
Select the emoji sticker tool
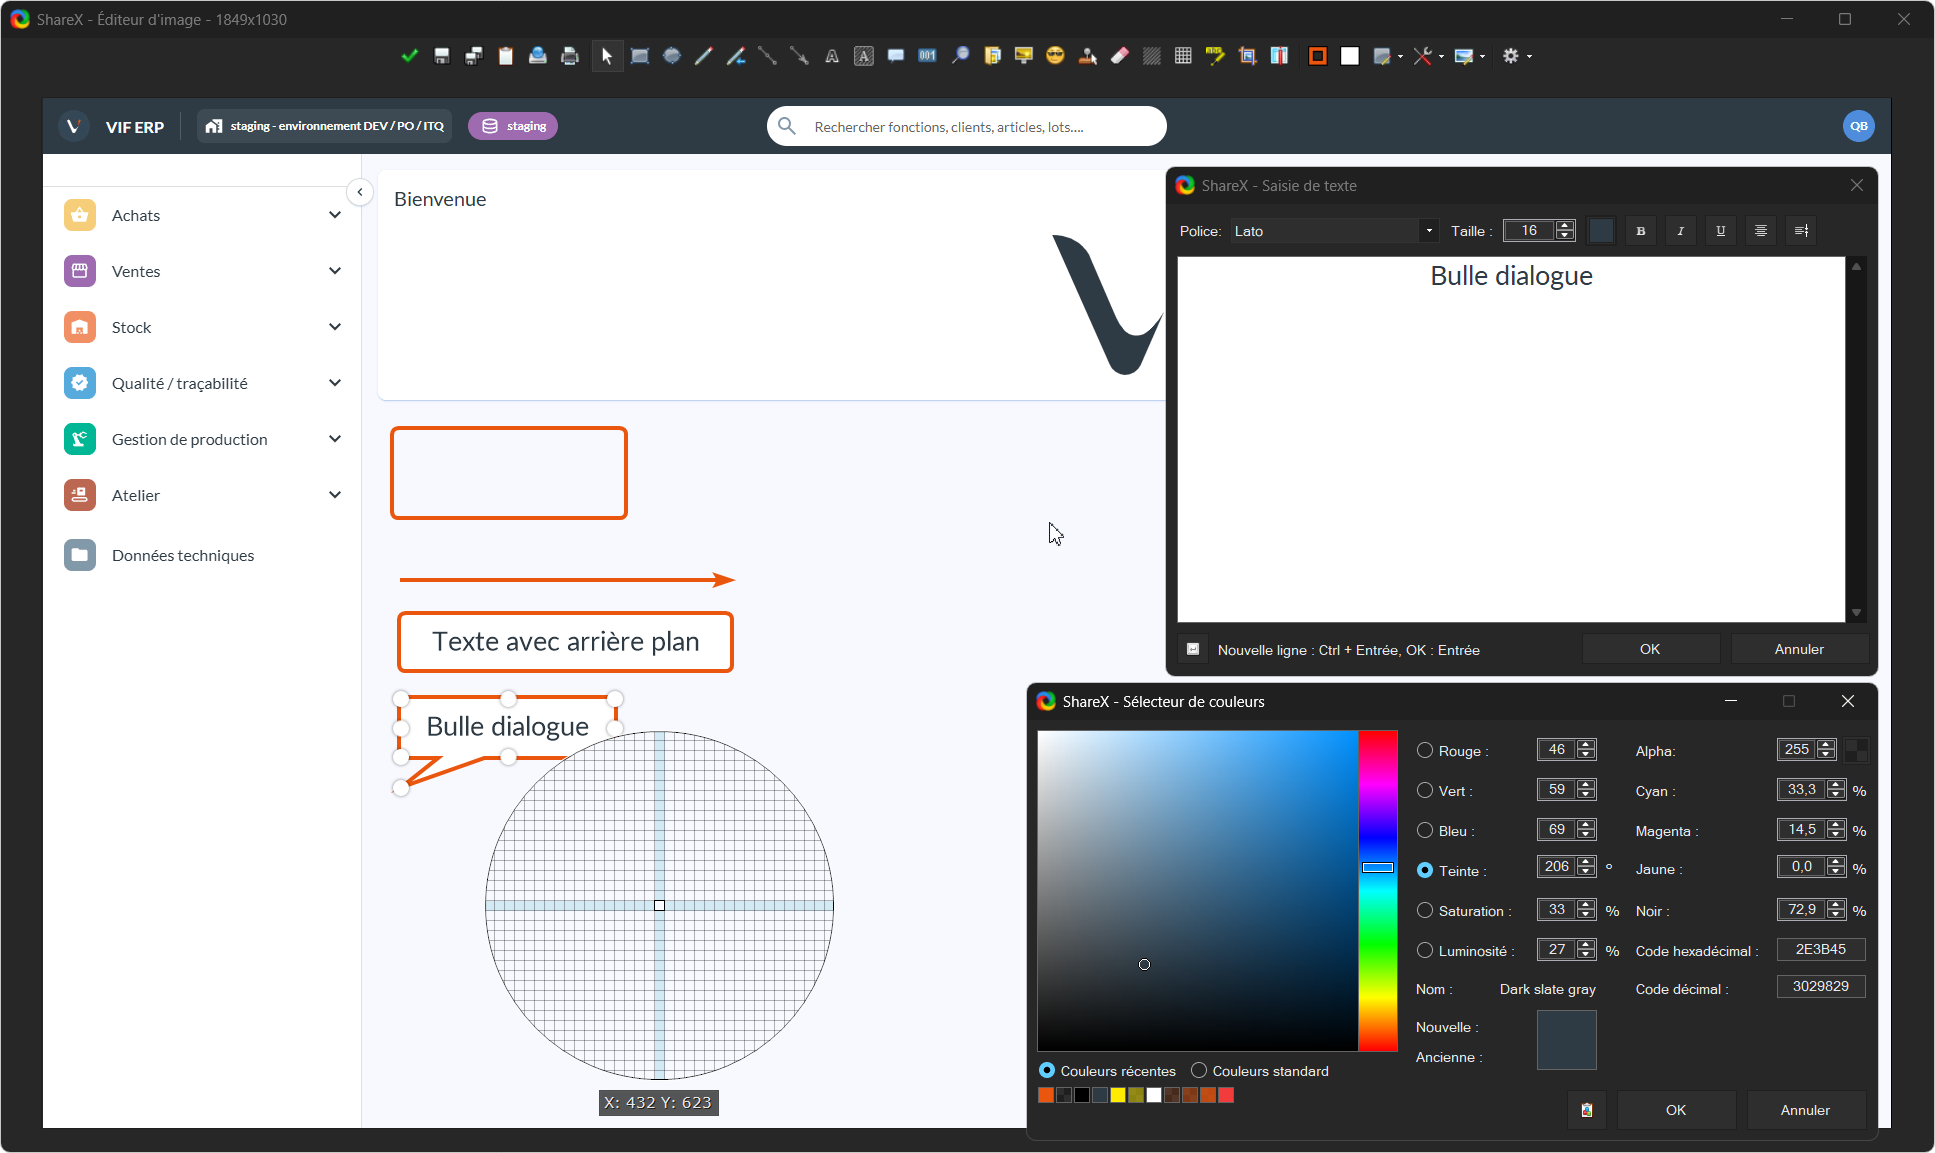tap(1055, 56)
